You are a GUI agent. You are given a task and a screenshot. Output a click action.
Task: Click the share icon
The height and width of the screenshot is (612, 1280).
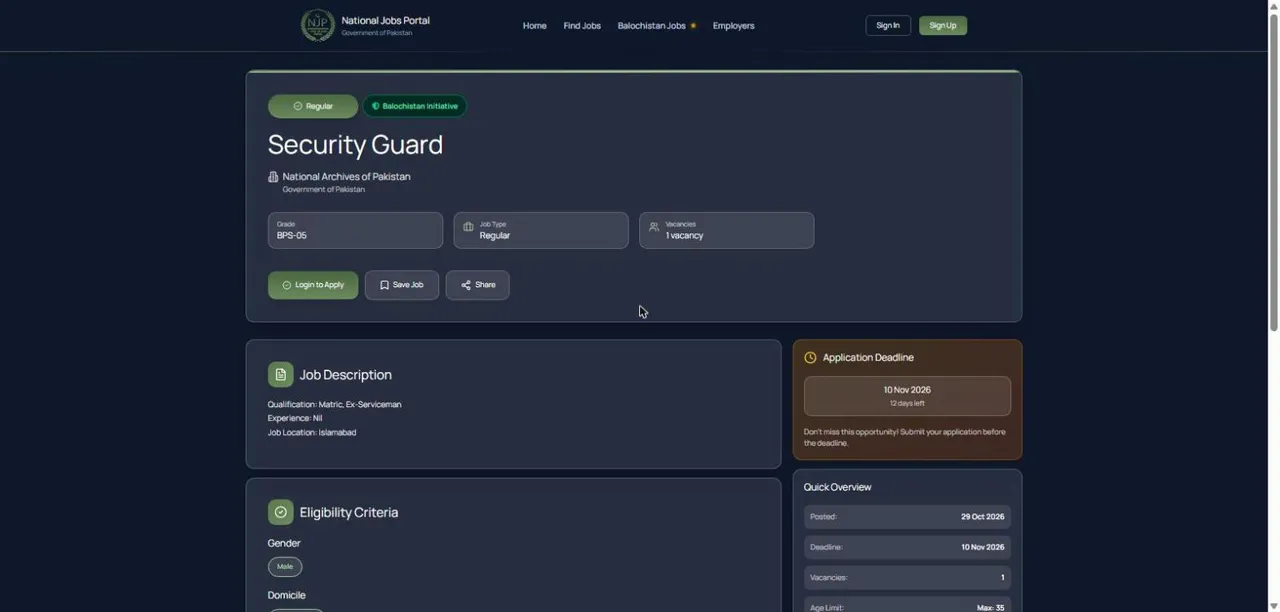click(466, 285)
